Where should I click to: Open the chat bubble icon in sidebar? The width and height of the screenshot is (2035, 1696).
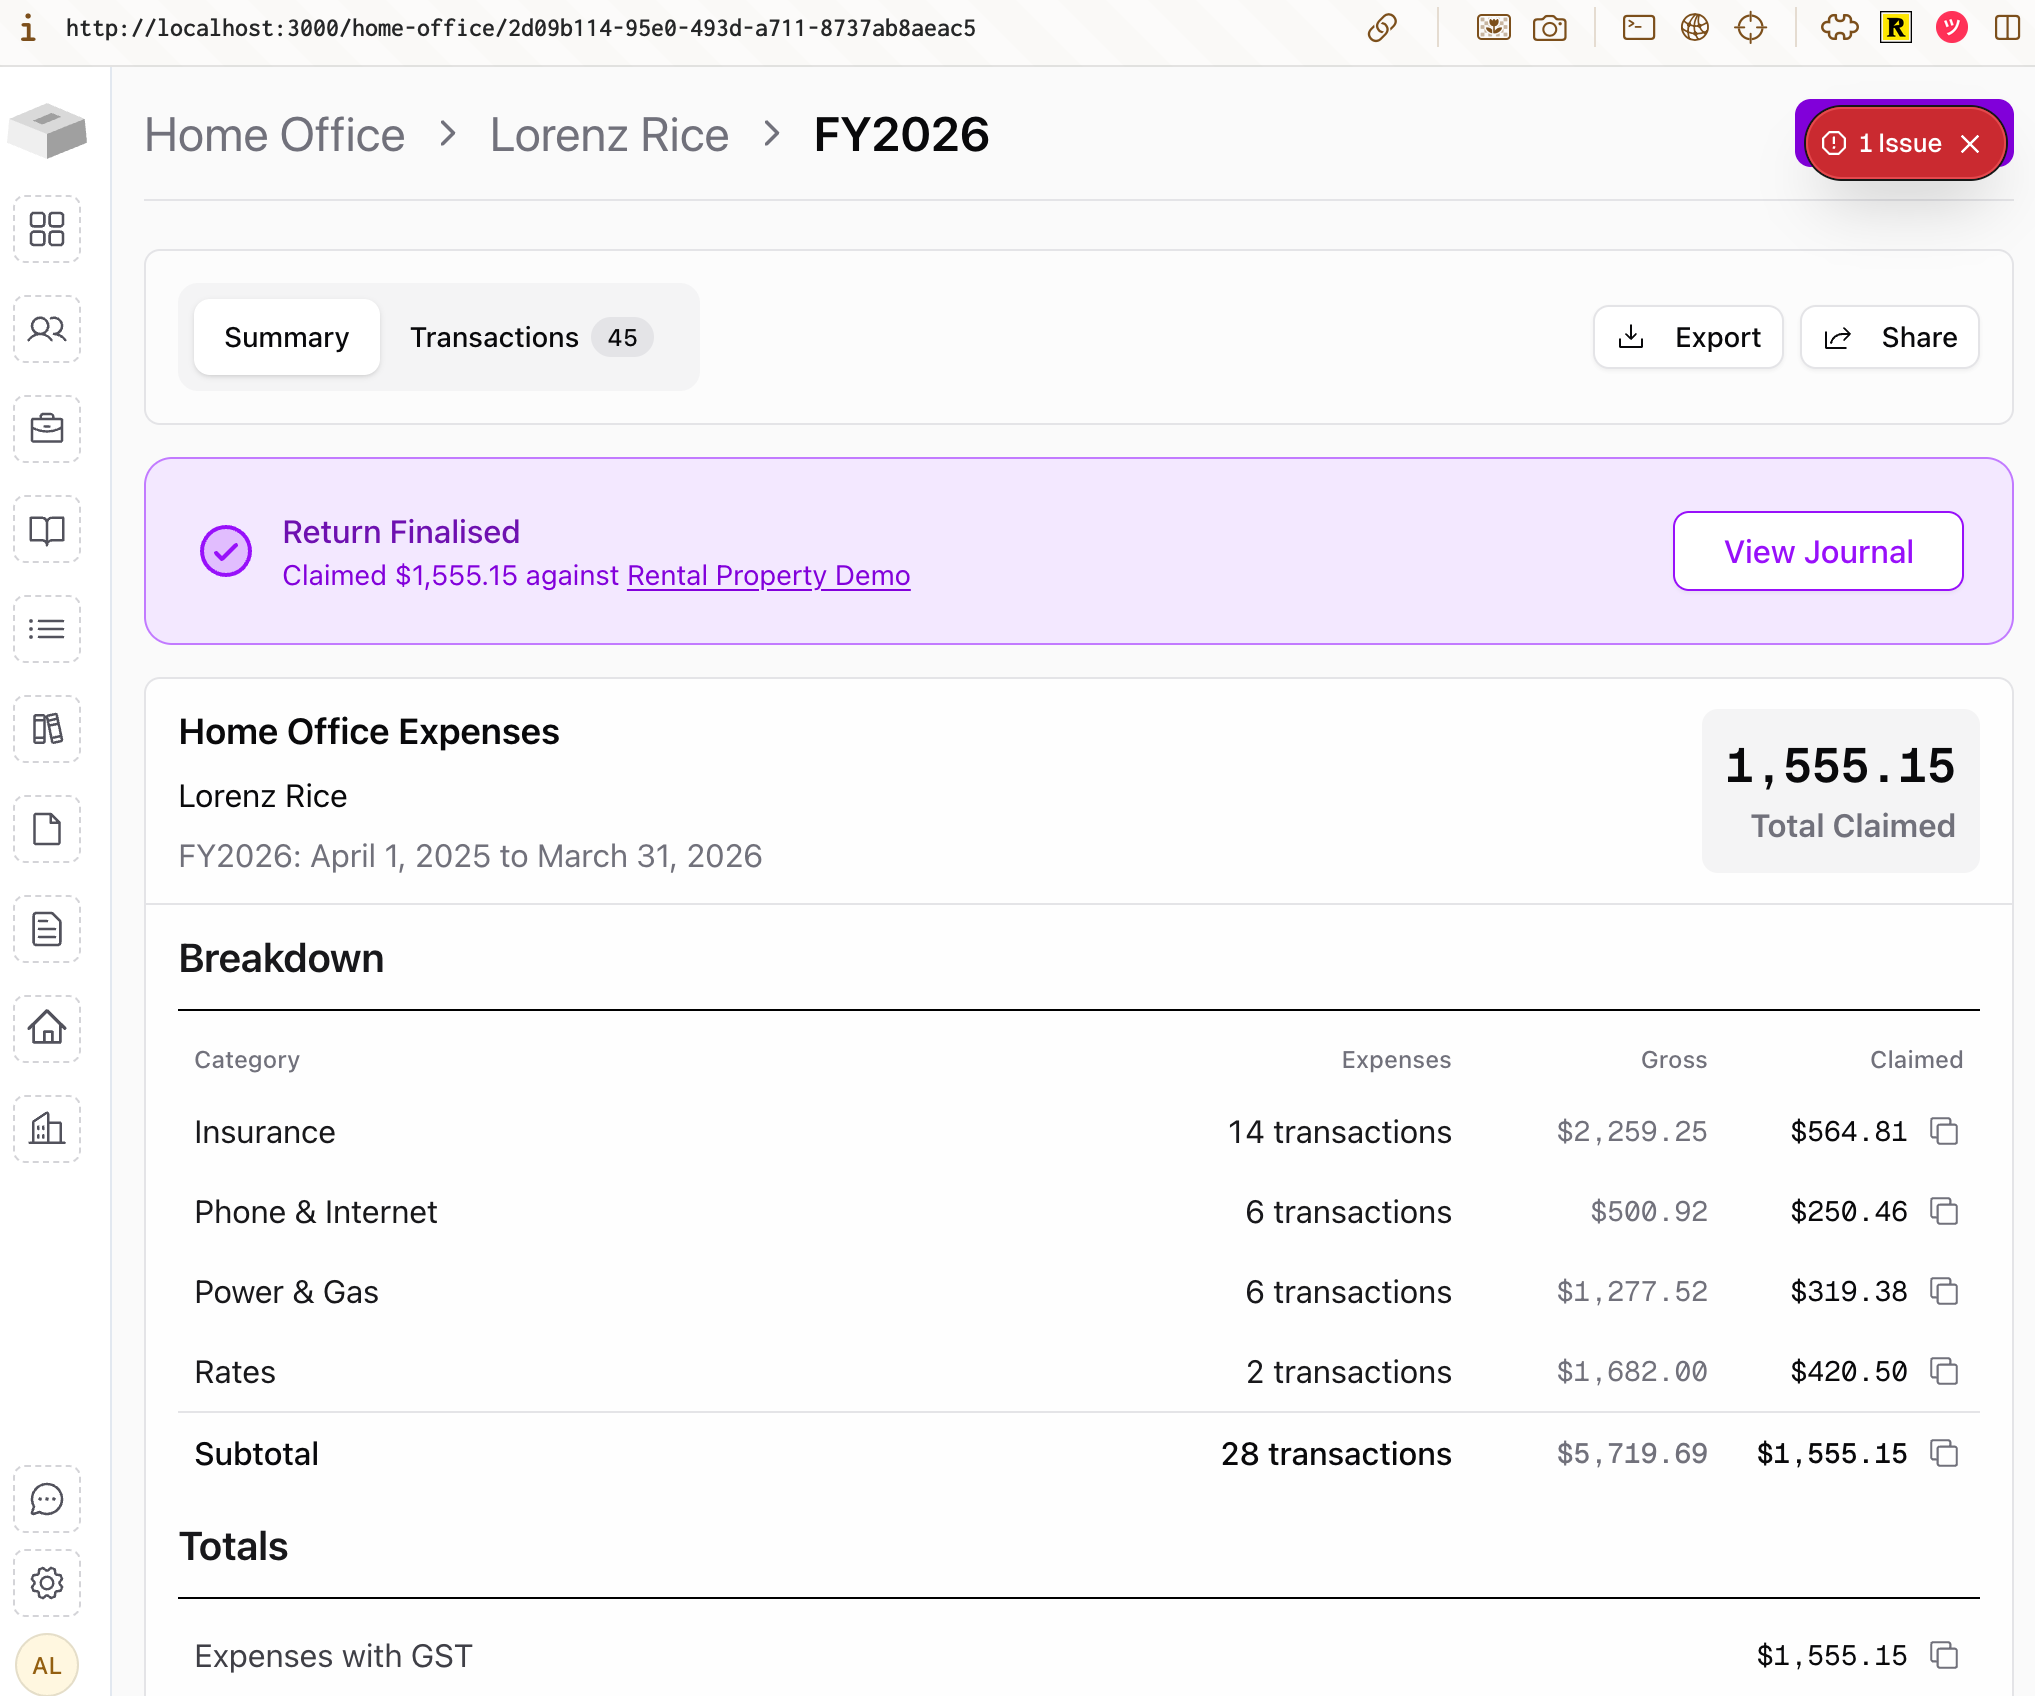pyautogui.click(x=47, y=1499)
